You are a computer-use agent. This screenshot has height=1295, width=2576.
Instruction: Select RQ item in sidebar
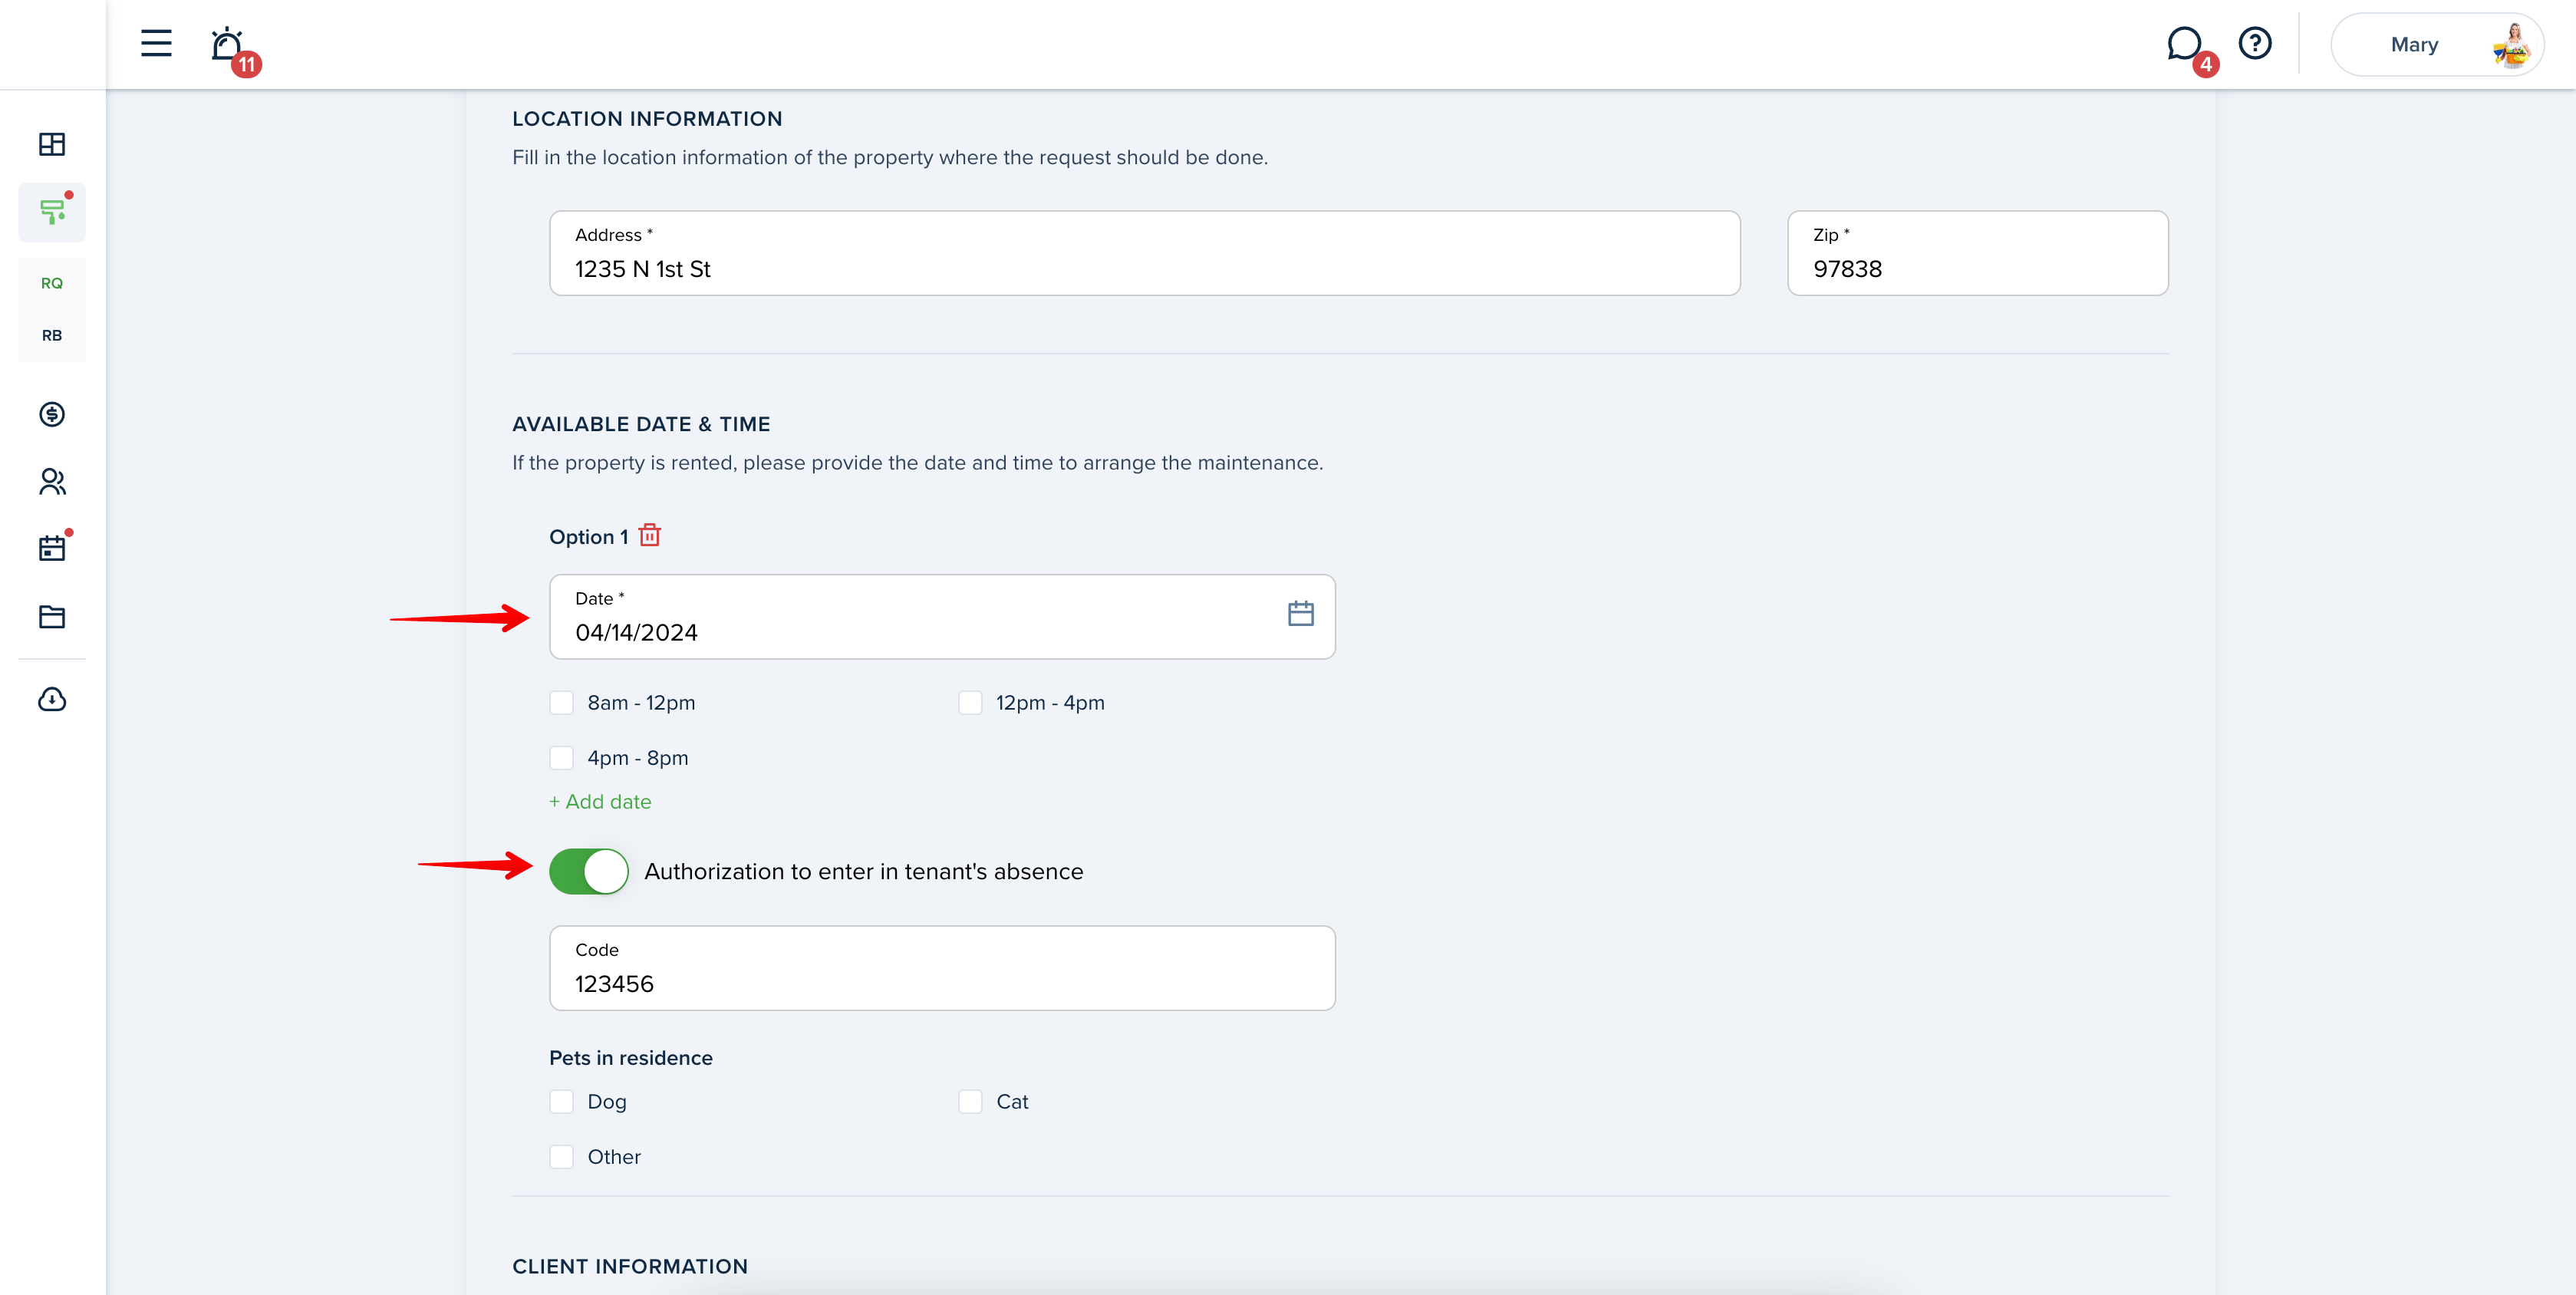coord(52,283)
